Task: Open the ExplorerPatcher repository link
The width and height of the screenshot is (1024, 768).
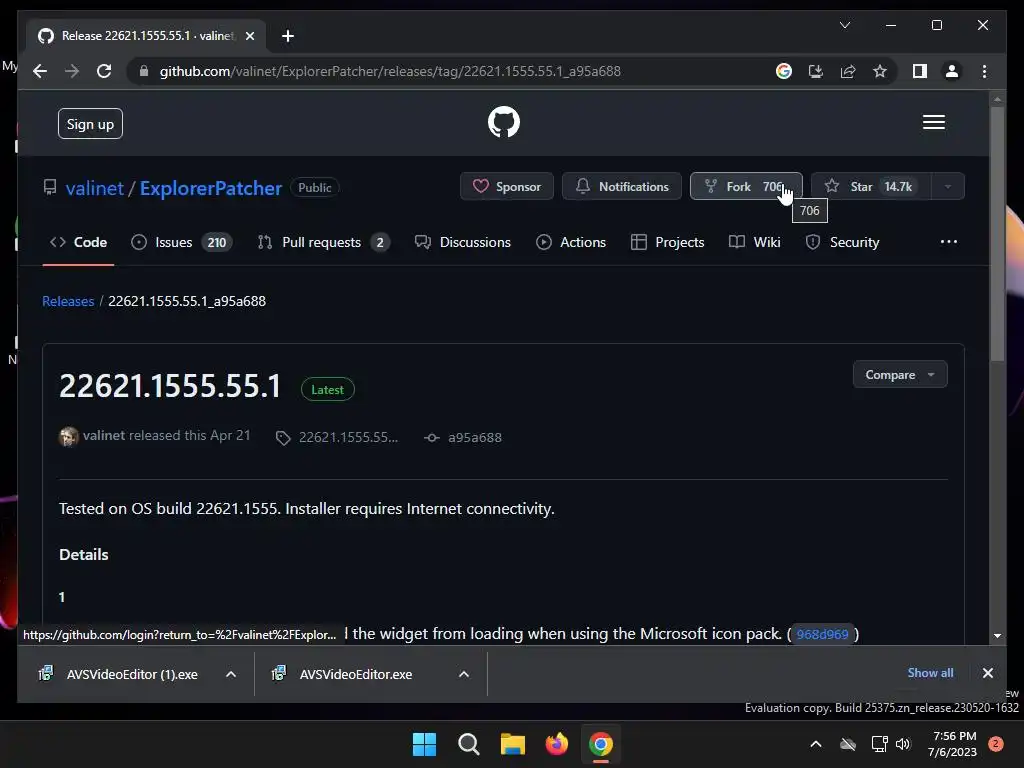Action: pyautogui.click(x=211, y=188)
